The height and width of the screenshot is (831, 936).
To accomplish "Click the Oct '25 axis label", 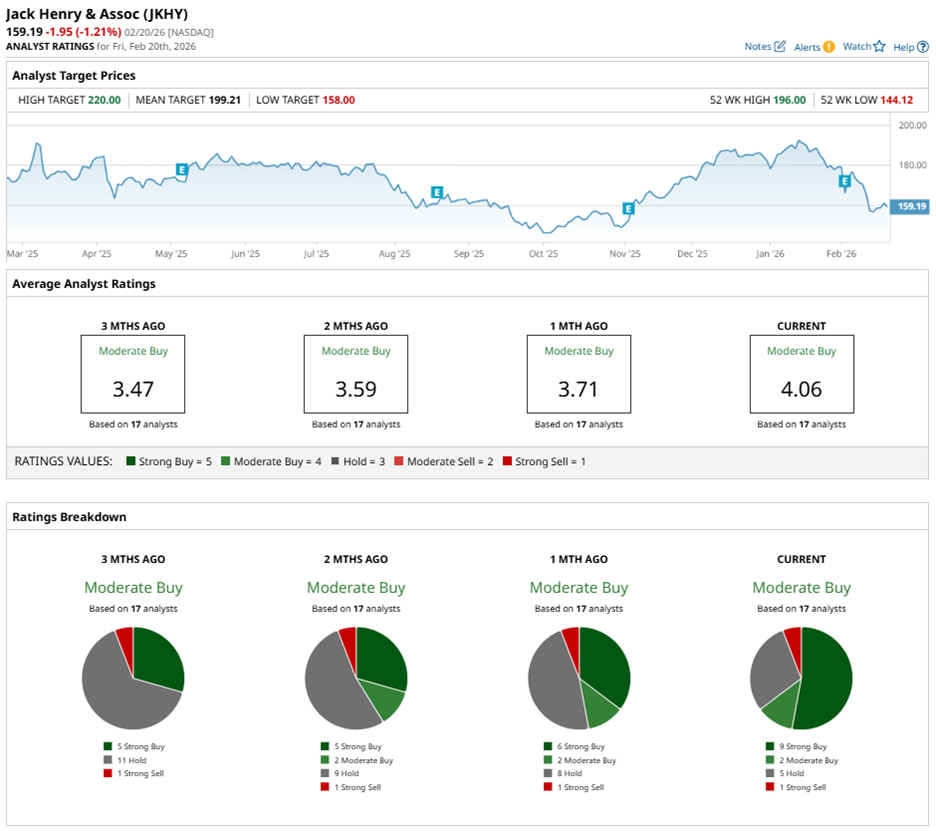I will pos(543,254).
